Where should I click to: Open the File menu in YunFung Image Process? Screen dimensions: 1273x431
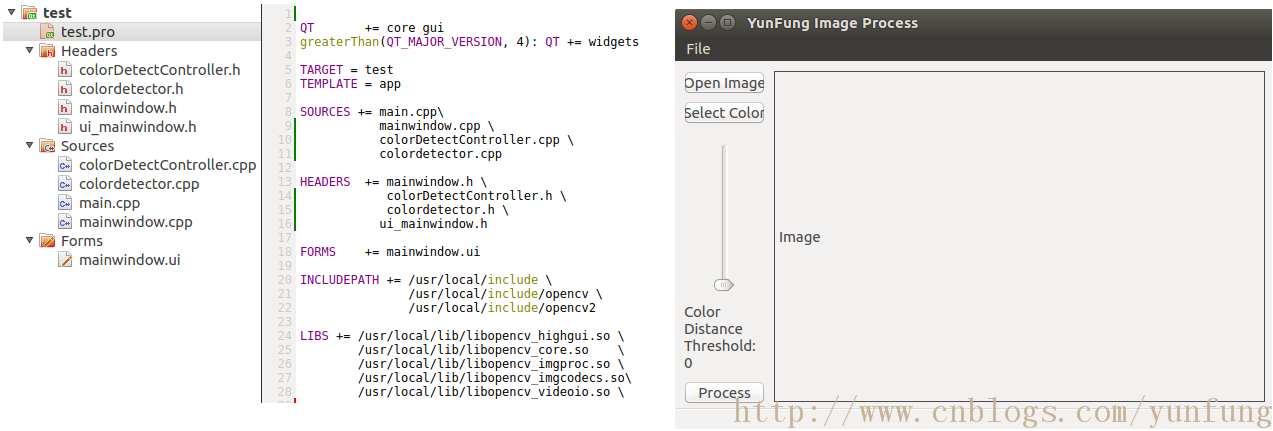(x=698, y=49)
